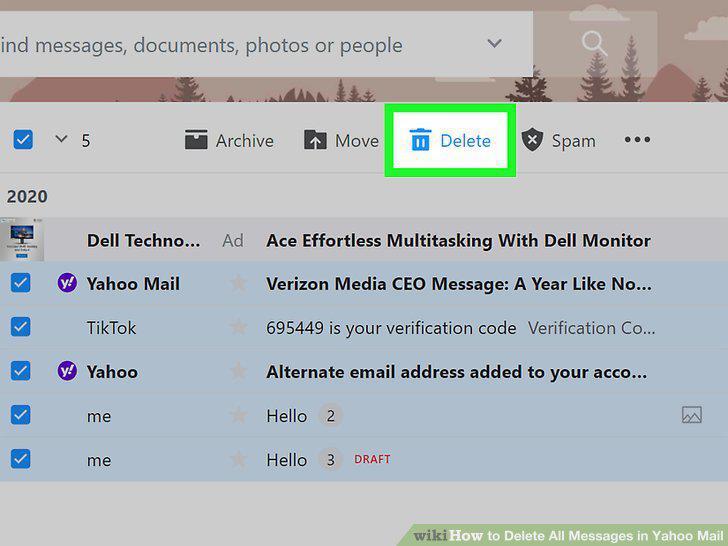Uncheck the Hello draft message checkbox
This screenshot has height=546, width=728.
tap(21, 459)
